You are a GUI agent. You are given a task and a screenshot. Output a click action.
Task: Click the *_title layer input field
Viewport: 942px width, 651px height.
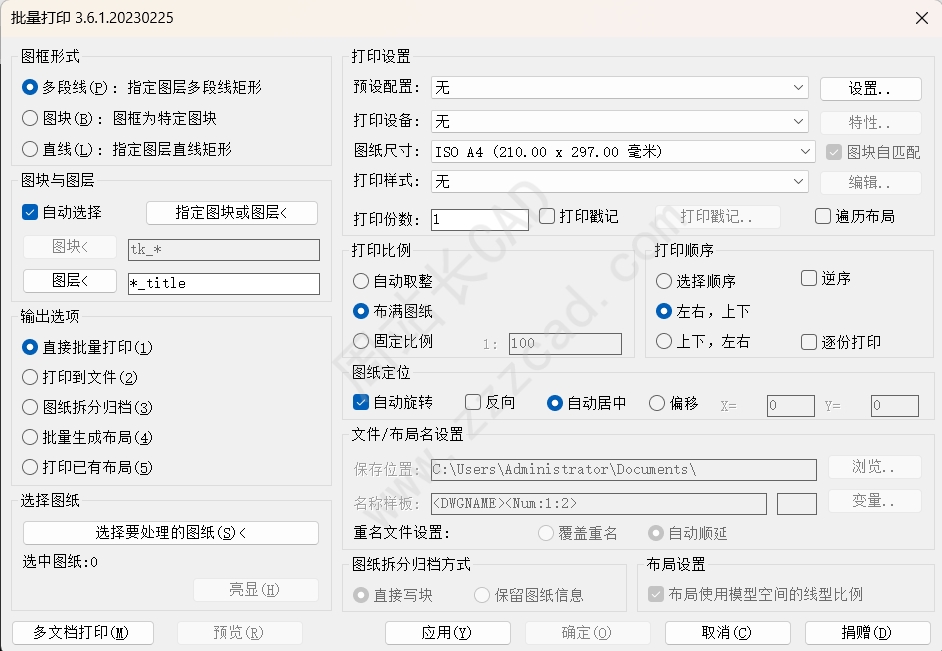(224, 283)
